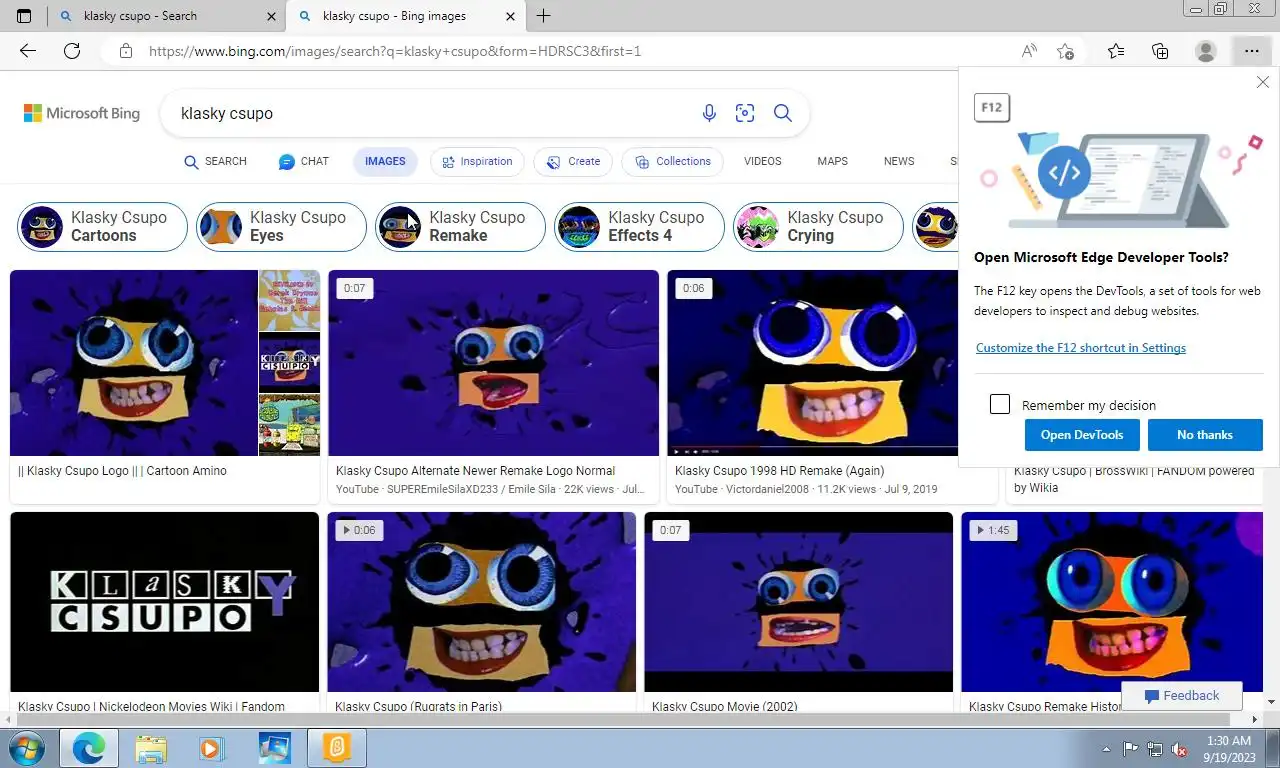Screen dimensions: 1280x768
Task: Click the browser address bar URL
Action: (x=395, y=51)
